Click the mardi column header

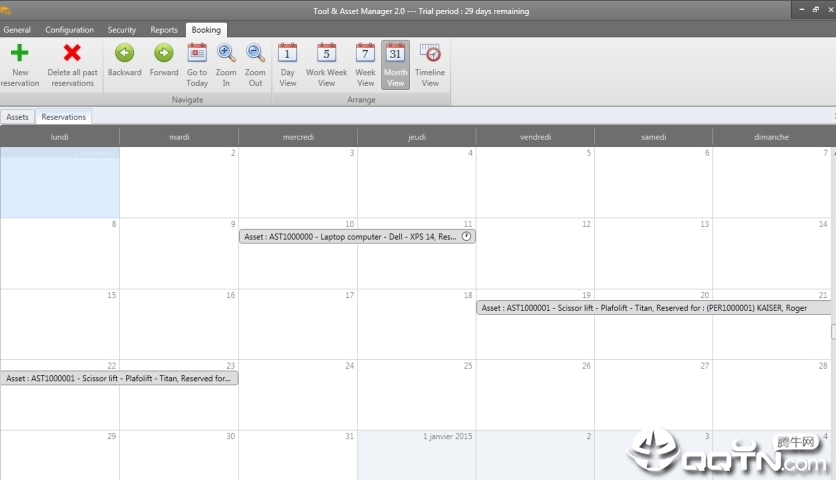(179, 137)
